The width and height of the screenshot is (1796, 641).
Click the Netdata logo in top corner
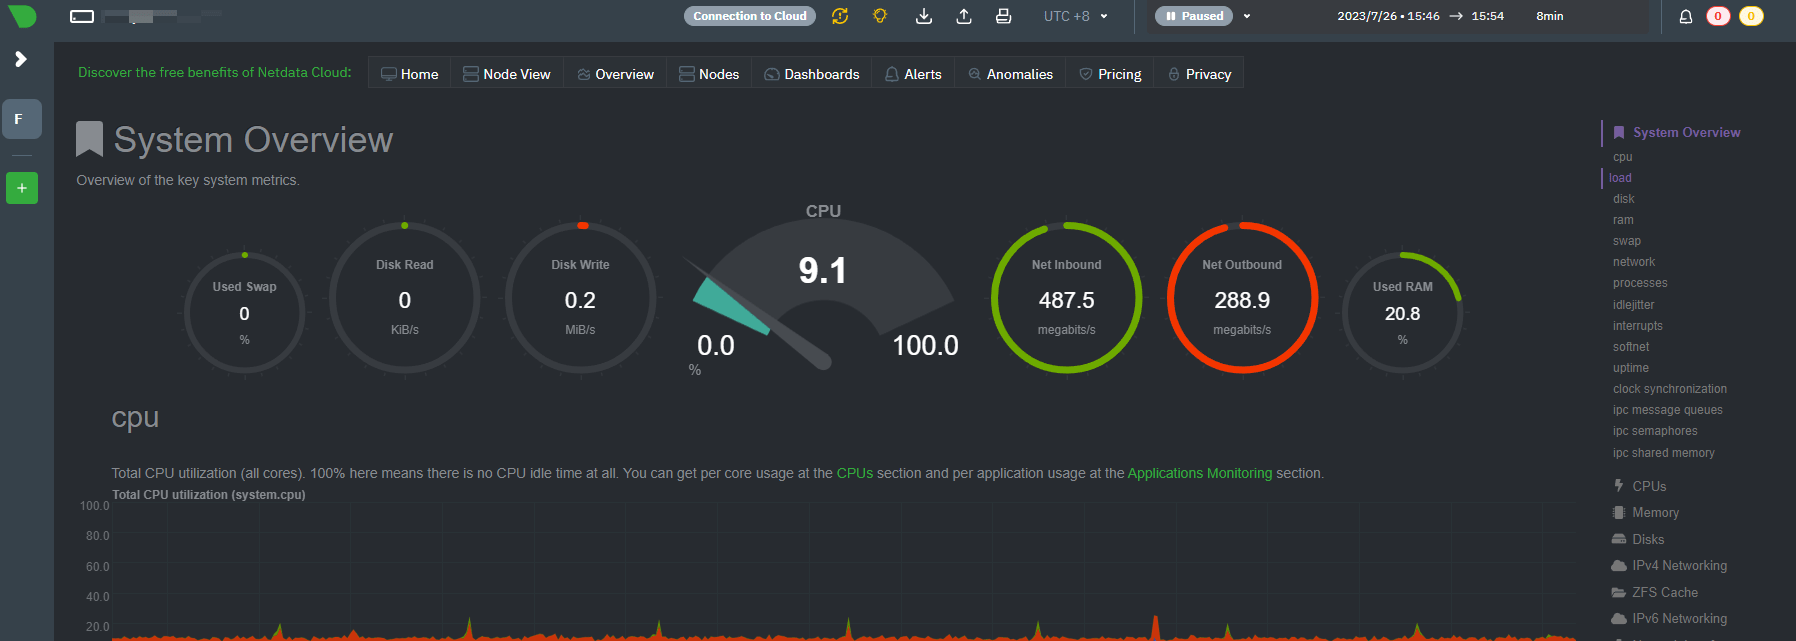(22, 16)
